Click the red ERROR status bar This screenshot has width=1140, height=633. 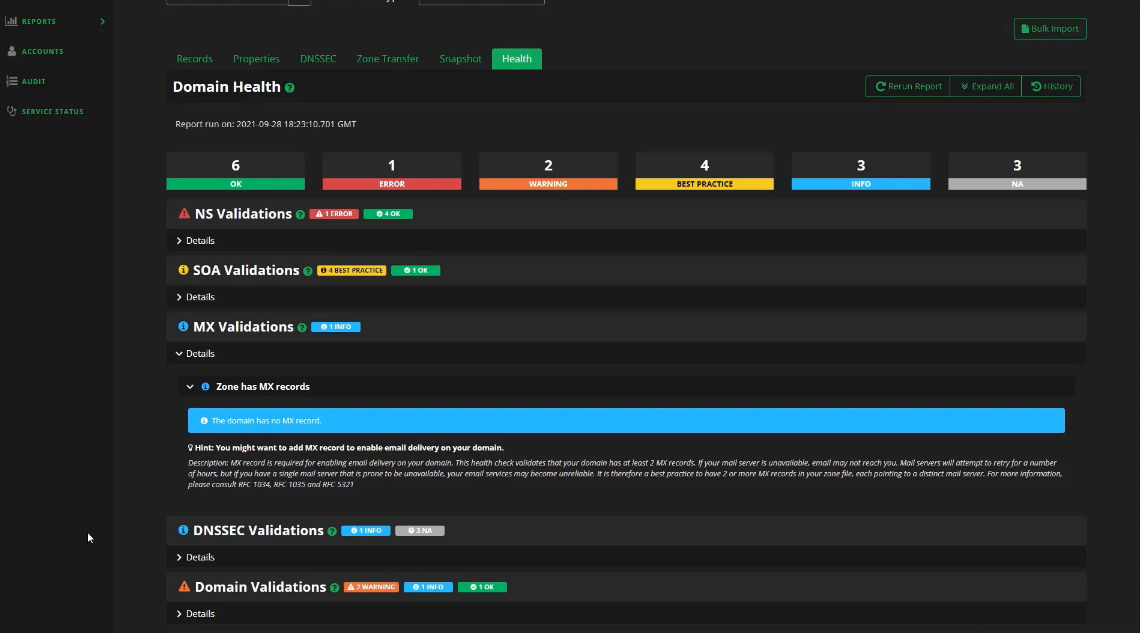tap(391, 183)
